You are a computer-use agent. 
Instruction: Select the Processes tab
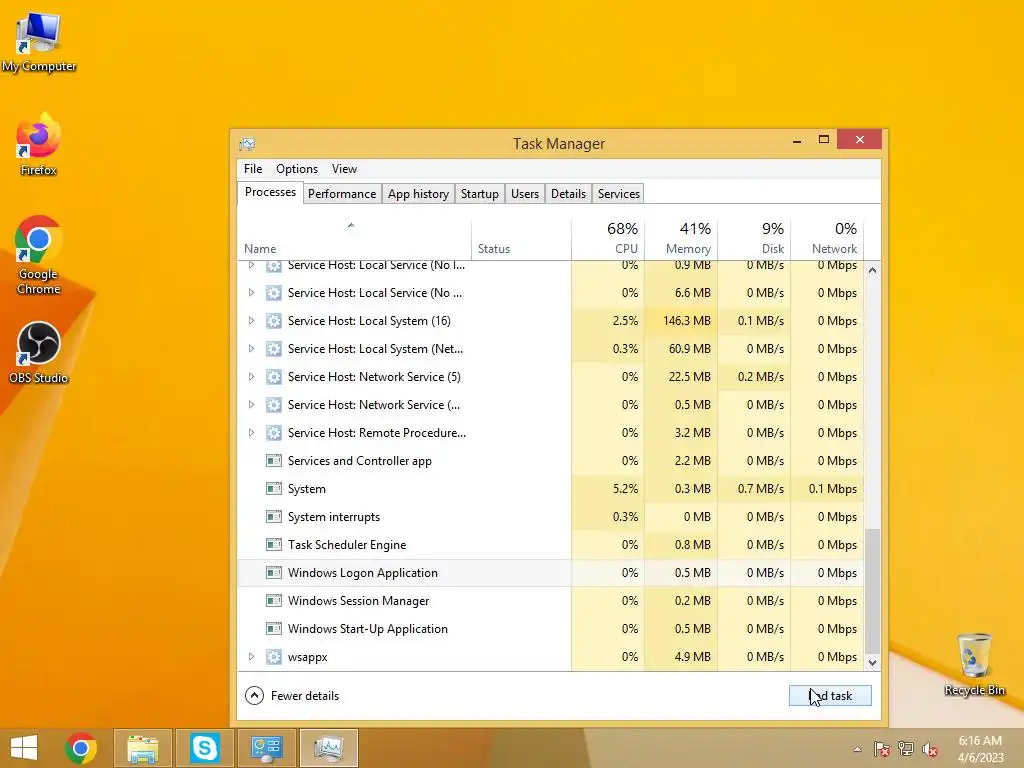270,192
